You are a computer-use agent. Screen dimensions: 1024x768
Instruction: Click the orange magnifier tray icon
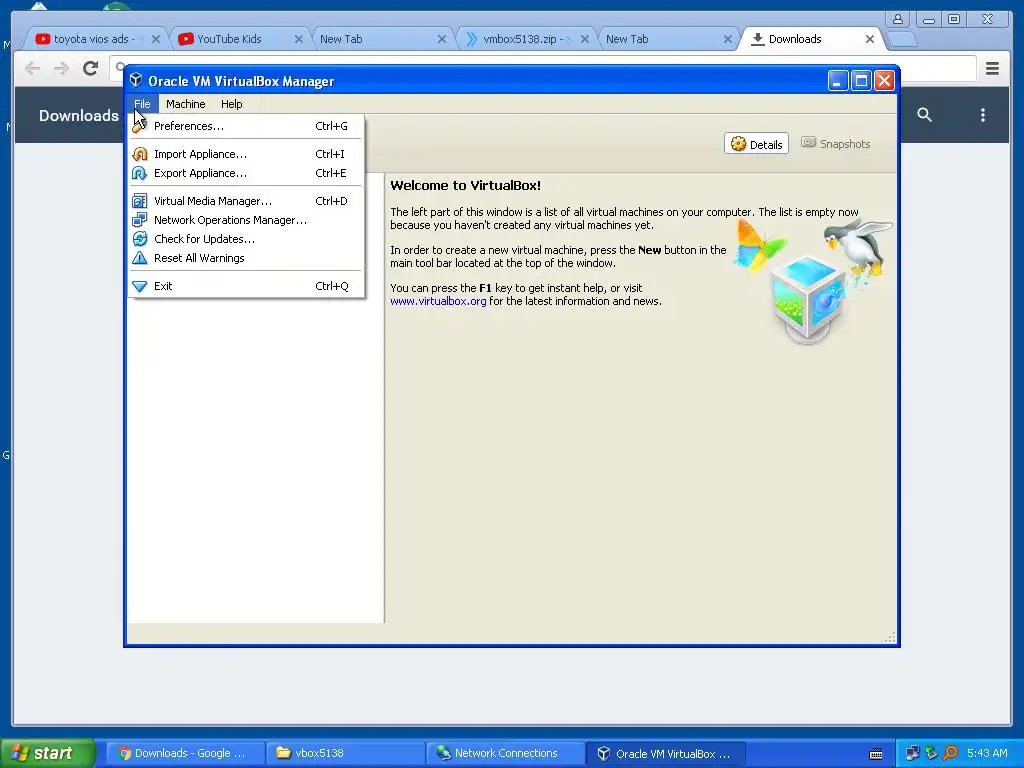tap(951, 753)
